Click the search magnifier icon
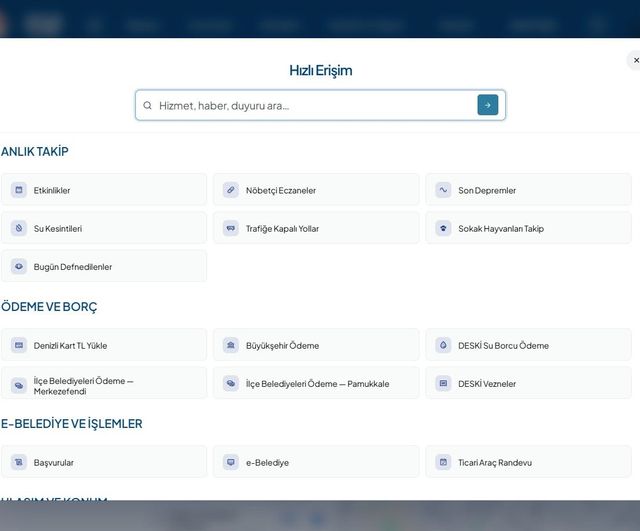 [x=147, y=105]
